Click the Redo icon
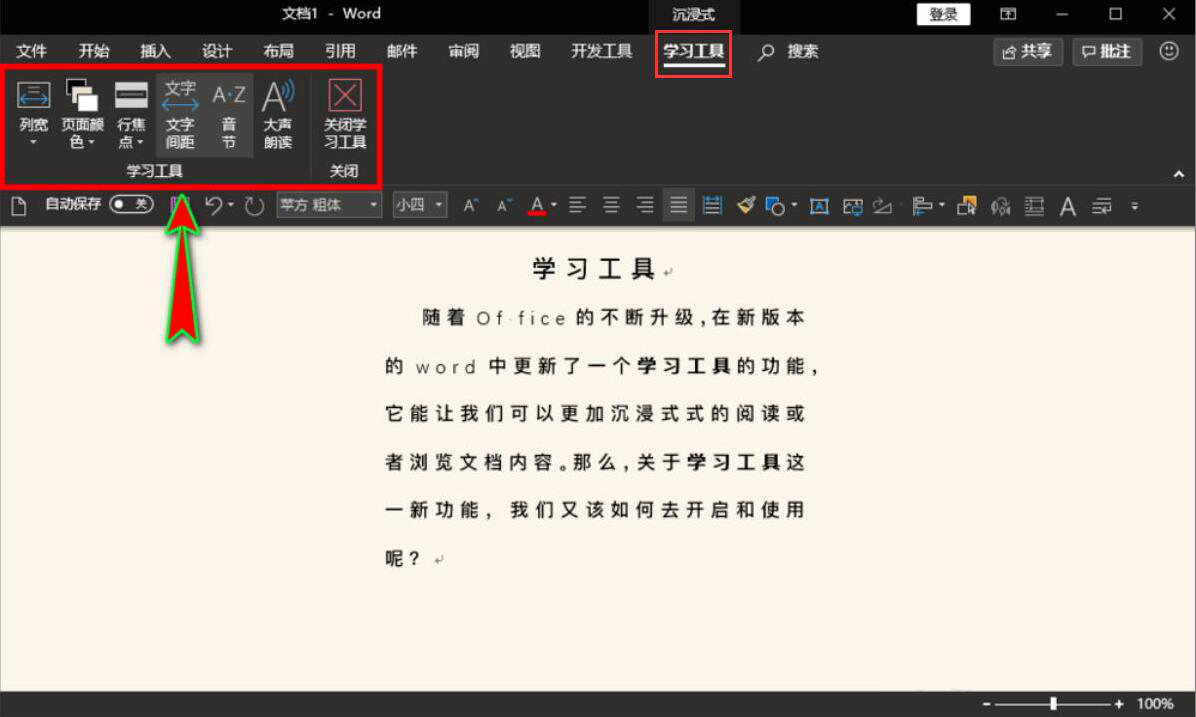Image resolution: width=1196 pixels, height=717 pixels. coord(254,205)
